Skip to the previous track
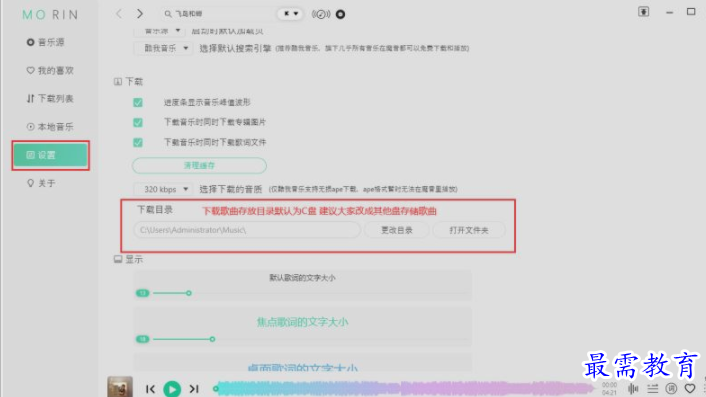The height and width of the screenshot is (397, 706). tap(150, 389)
